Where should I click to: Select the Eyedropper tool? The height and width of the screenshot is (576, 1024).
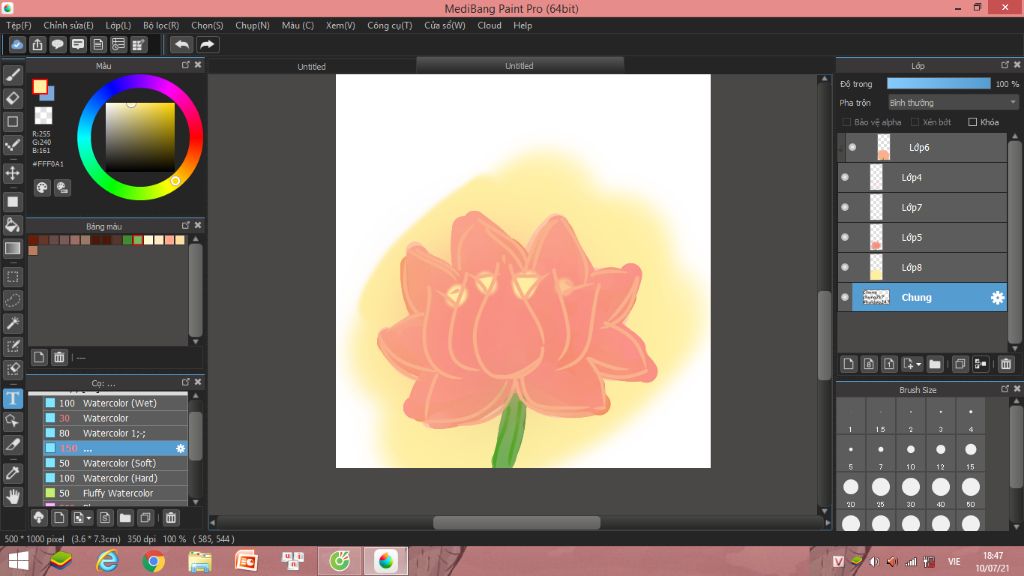(x=12, y=473)
